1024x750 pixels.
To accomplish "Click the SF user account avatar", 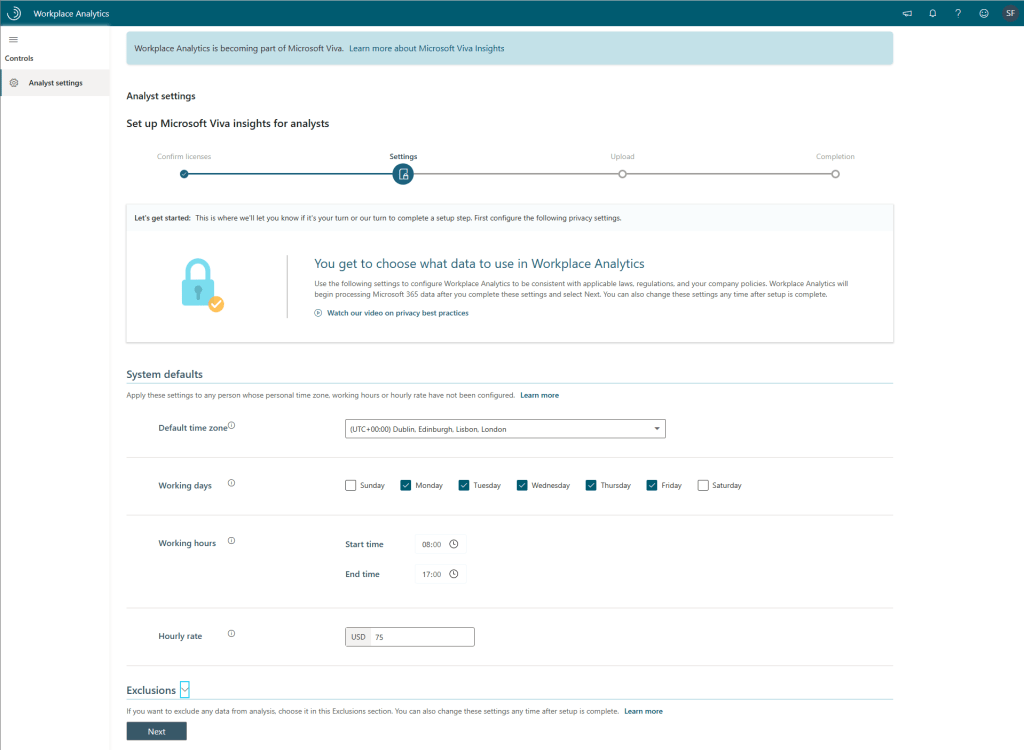I will (x=1010, y=14).
